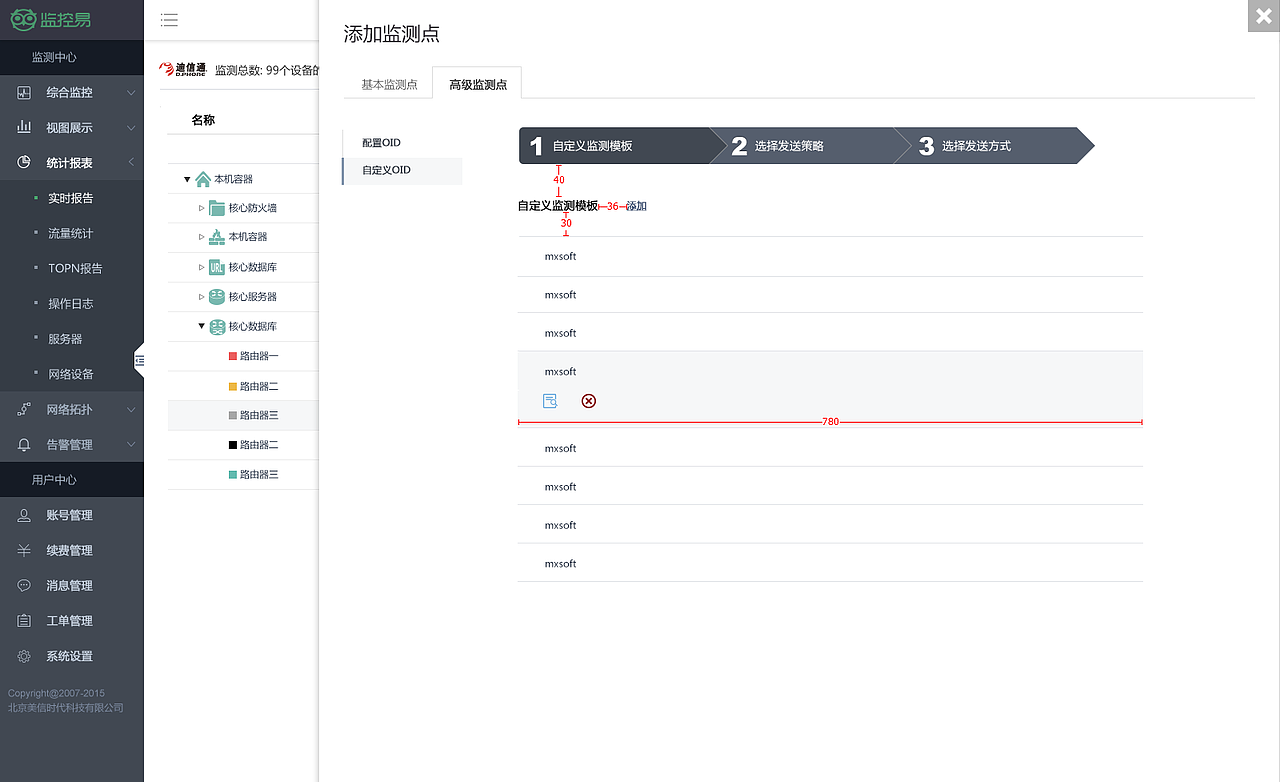Go to step 3 选择发送方式

(995, 146)
